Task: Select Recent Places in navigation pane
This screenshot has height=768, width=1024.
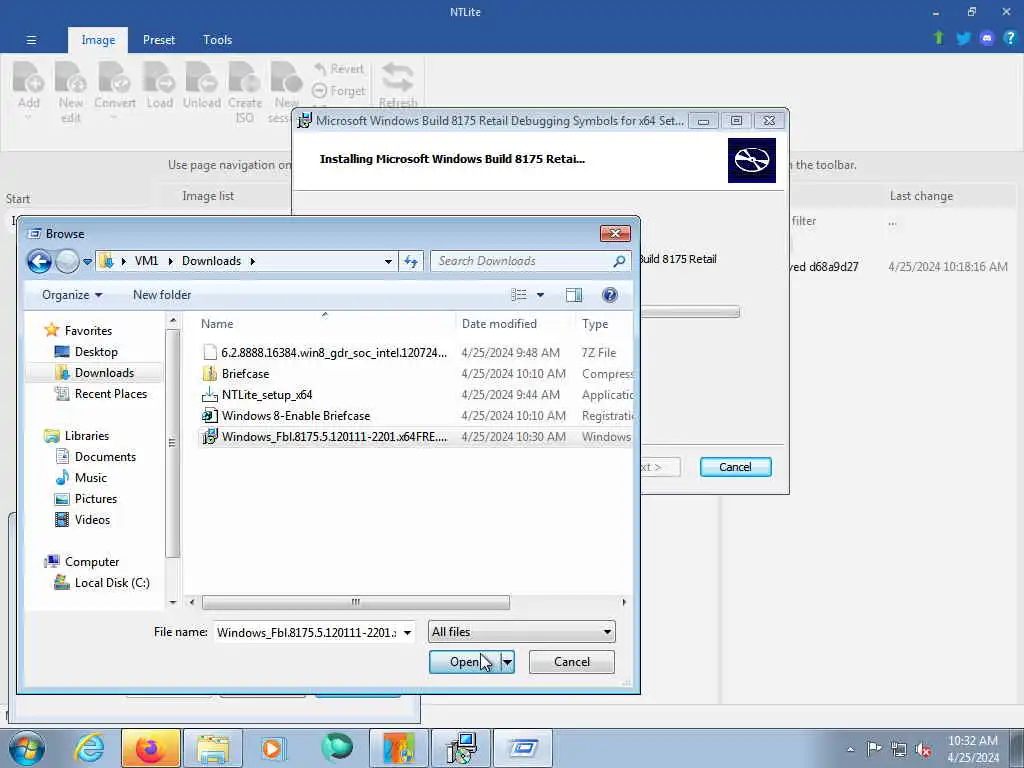Action: [x=110, y=394]
